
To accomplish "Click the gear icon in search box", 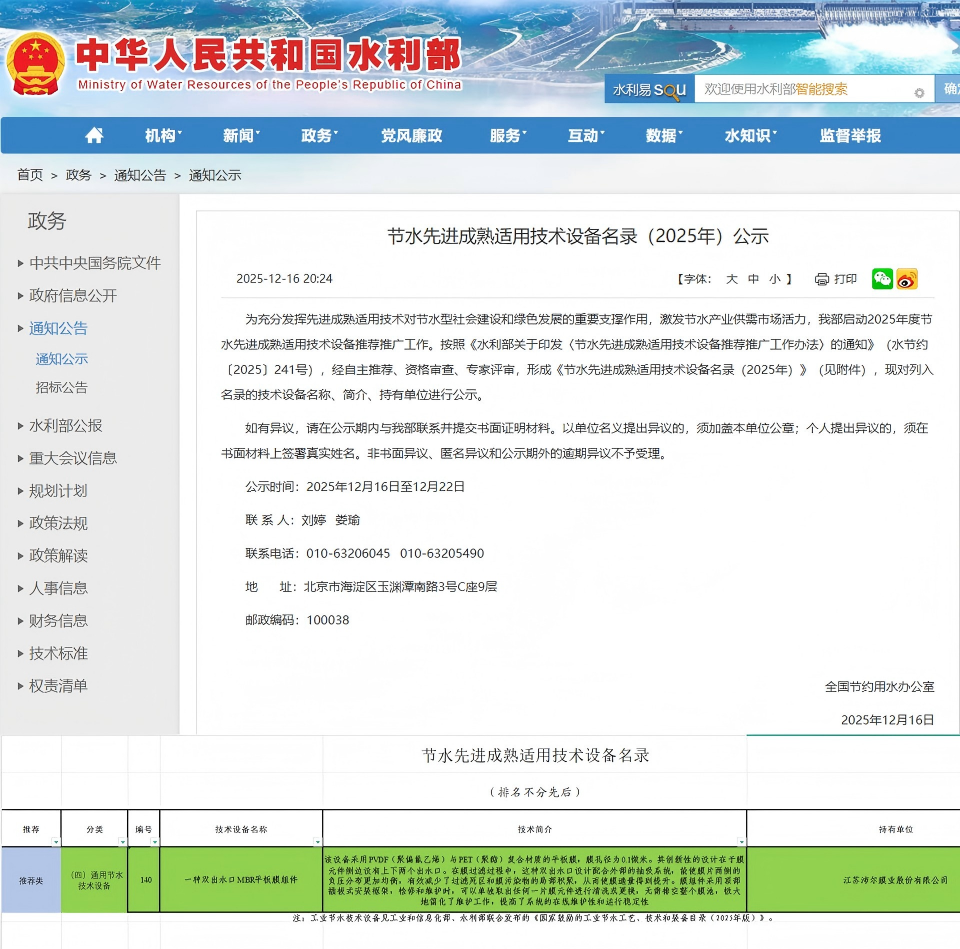I will click(x=919, y=93).
